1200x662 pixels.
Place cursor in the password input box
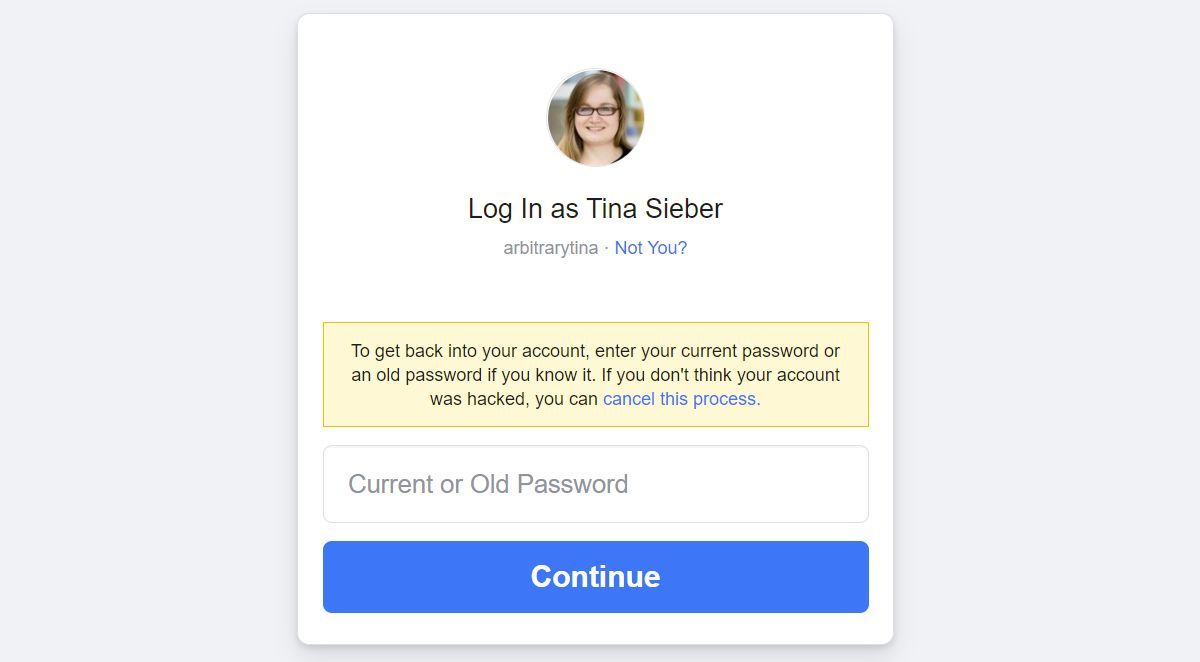click(x=595, y=484)
